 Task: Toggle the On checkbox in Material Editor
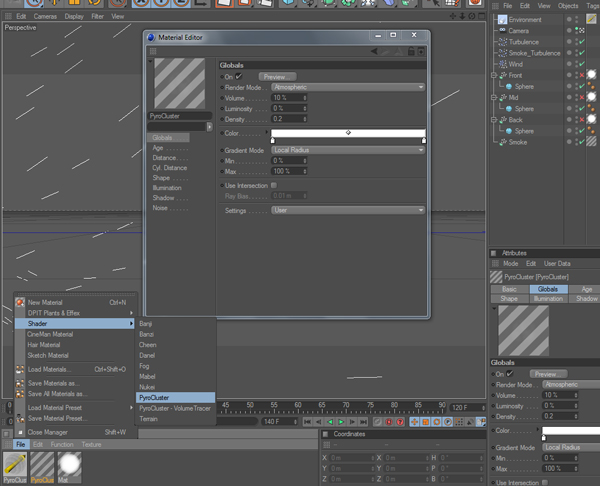pyautogui.click(x=238, y=76)
